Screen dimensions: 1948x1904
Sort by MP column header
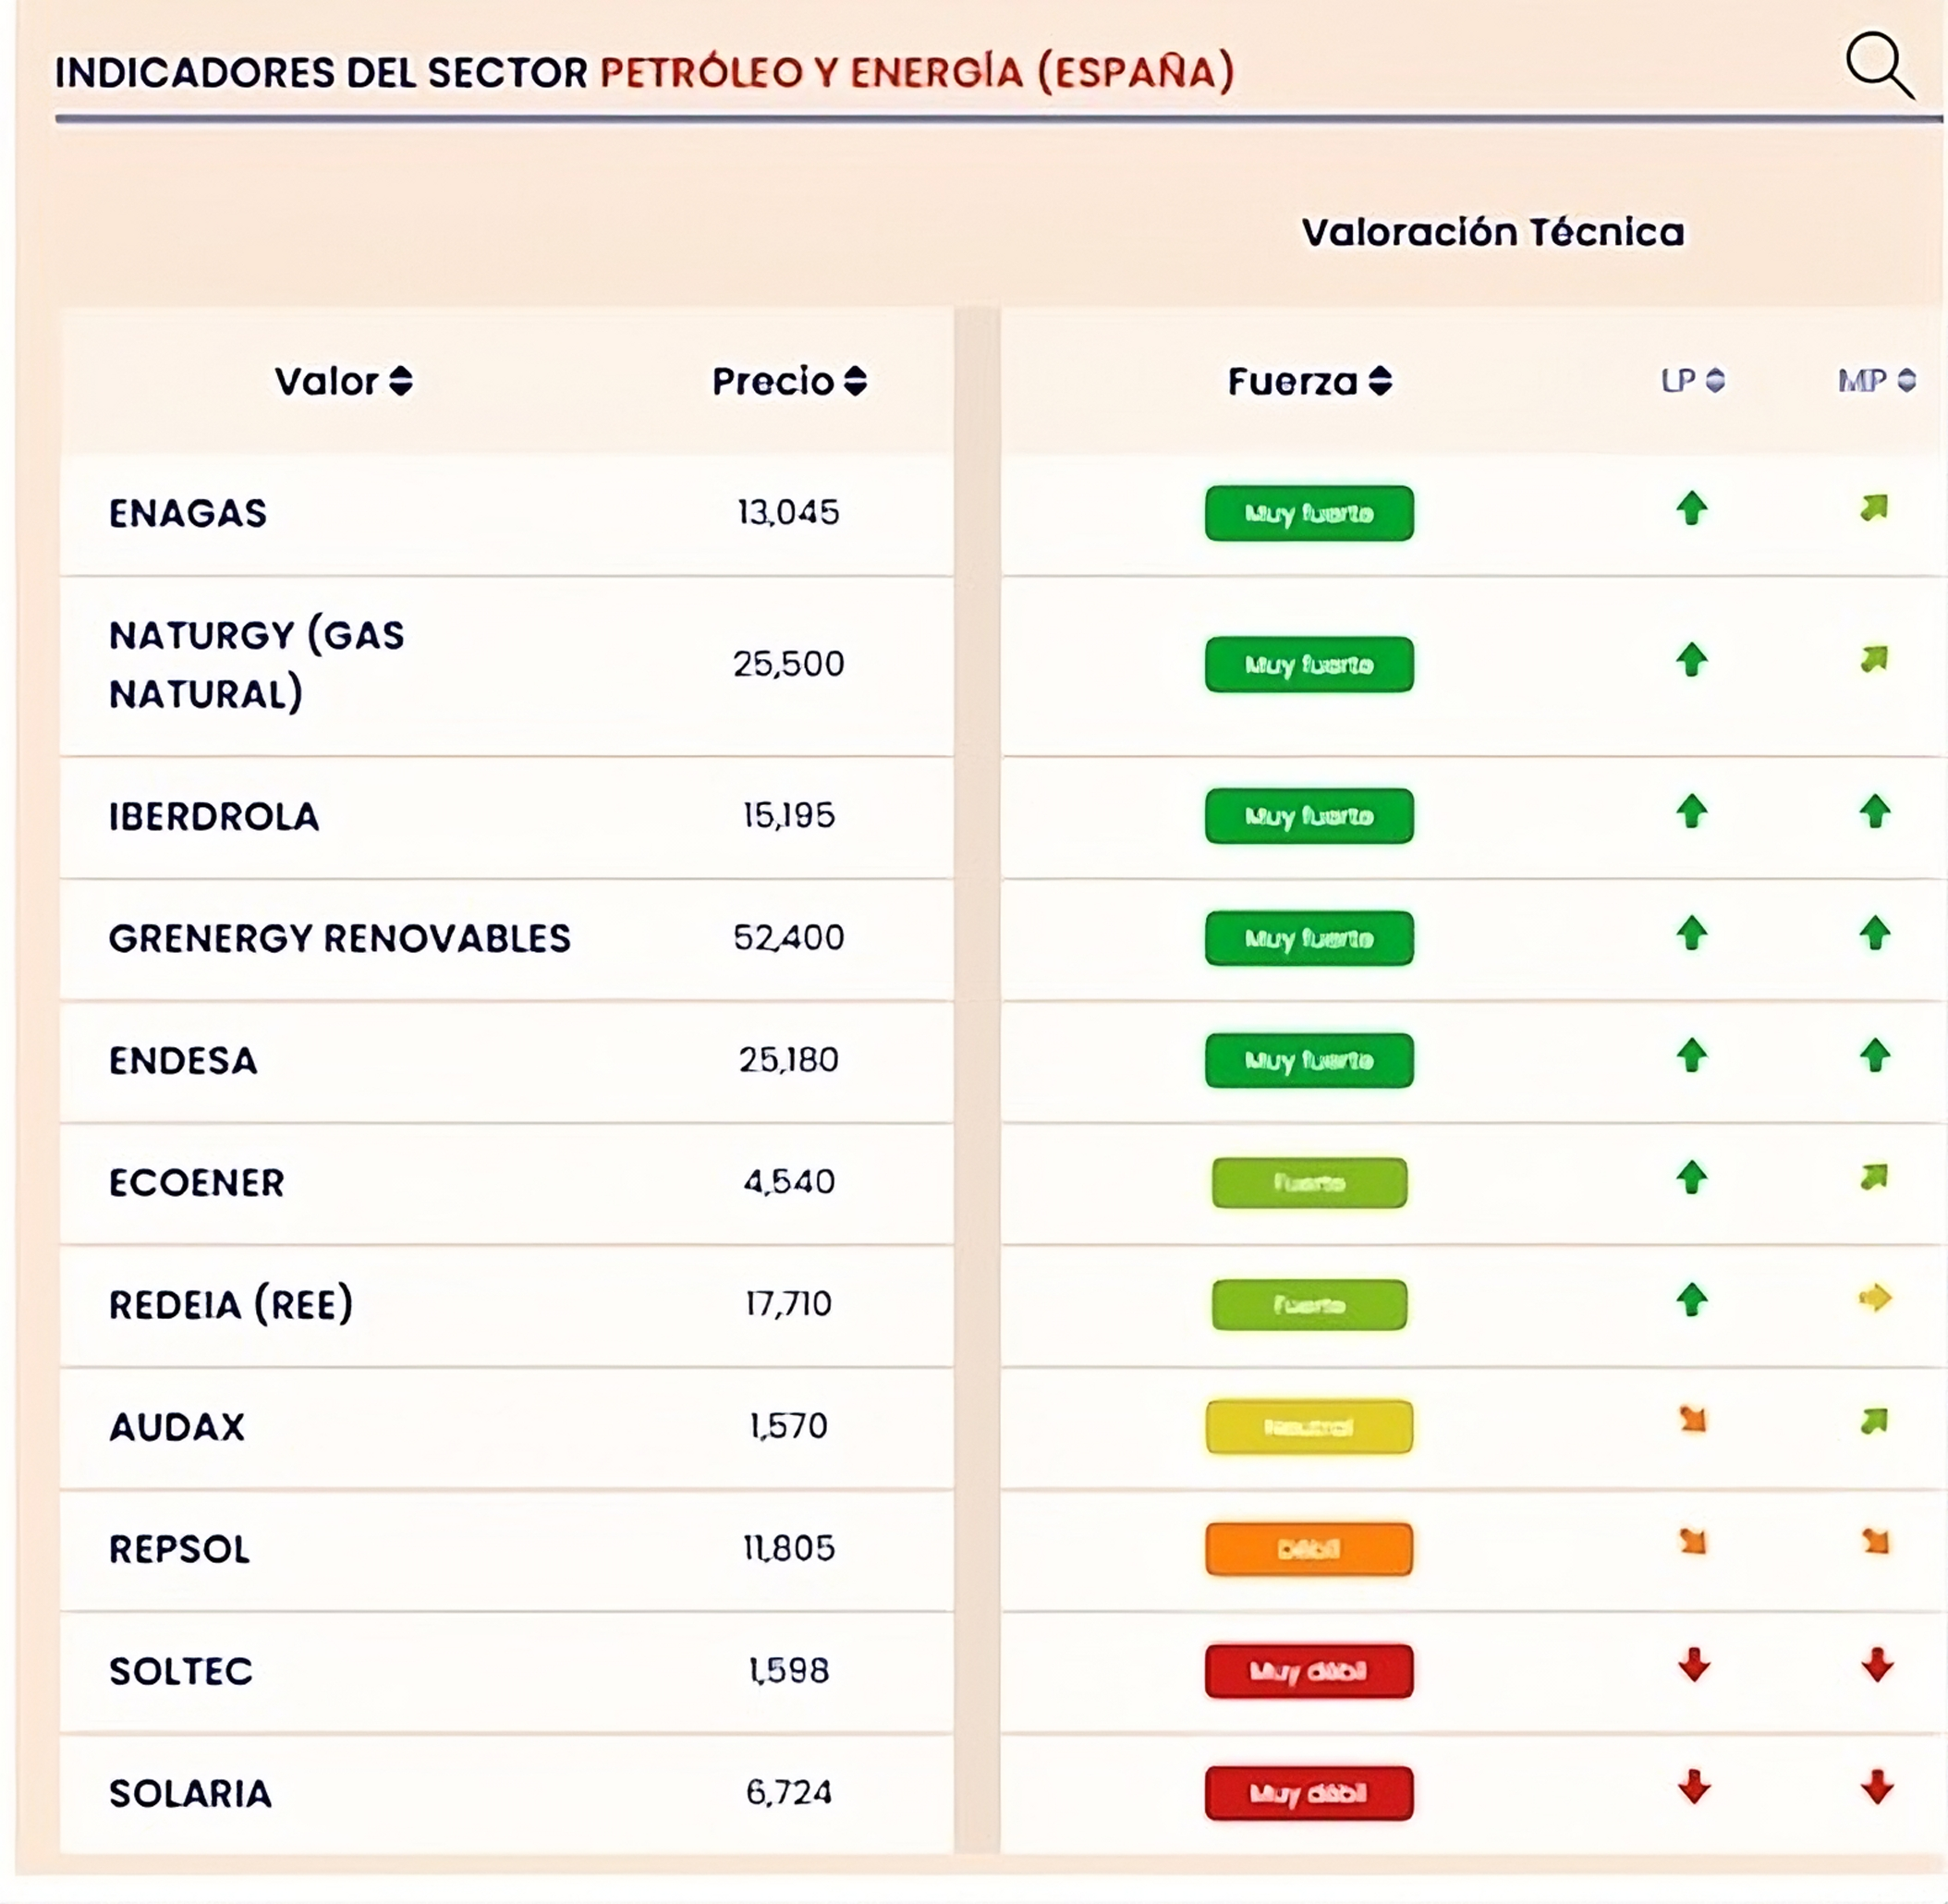click(1876, 381)
